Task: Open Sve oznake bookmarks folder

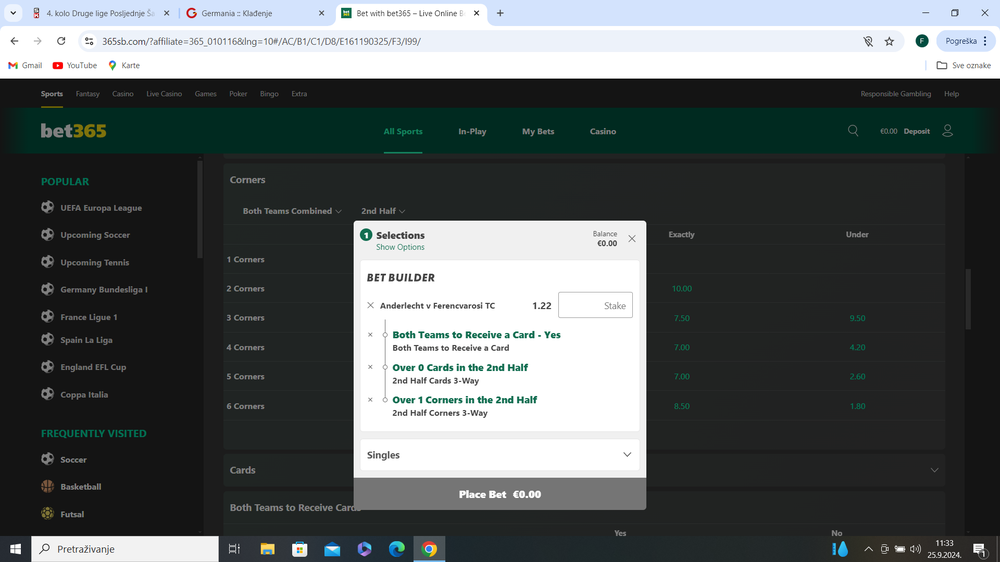Action: coord(964,66)
